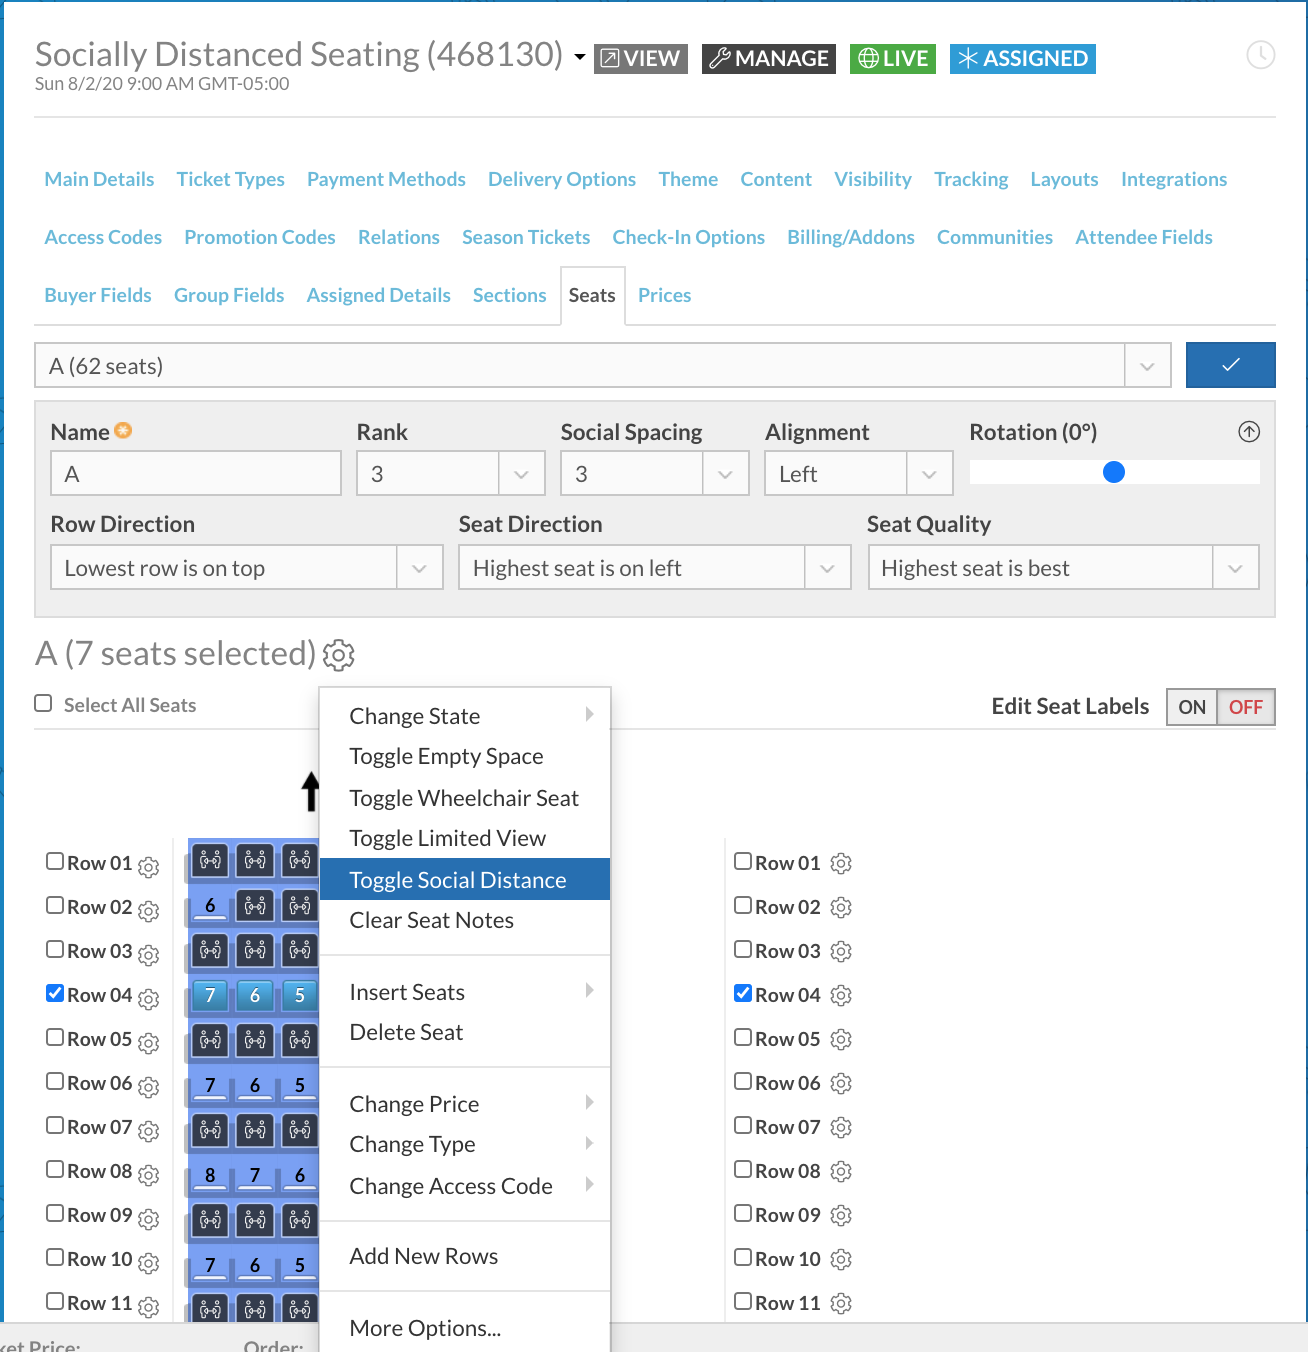1308x1352 pixels.
Task: Open the Row Direction dropdown
Action: click(419, 567)
